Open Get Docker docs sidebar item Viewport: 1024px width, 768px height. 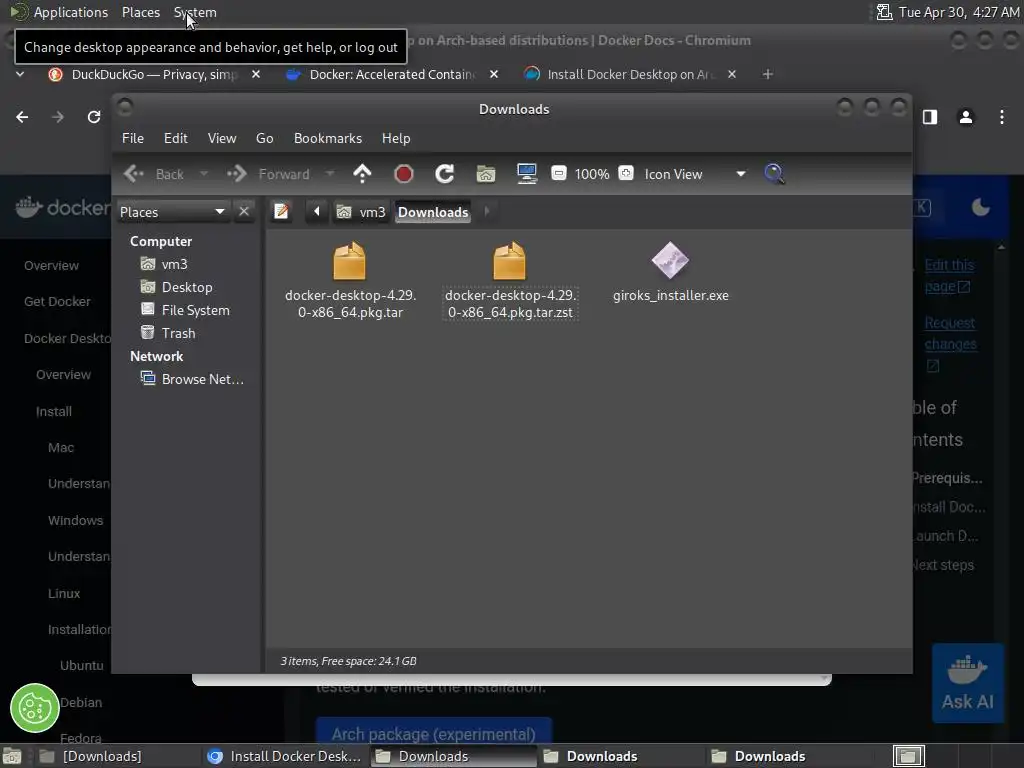(x=57, y=302)
